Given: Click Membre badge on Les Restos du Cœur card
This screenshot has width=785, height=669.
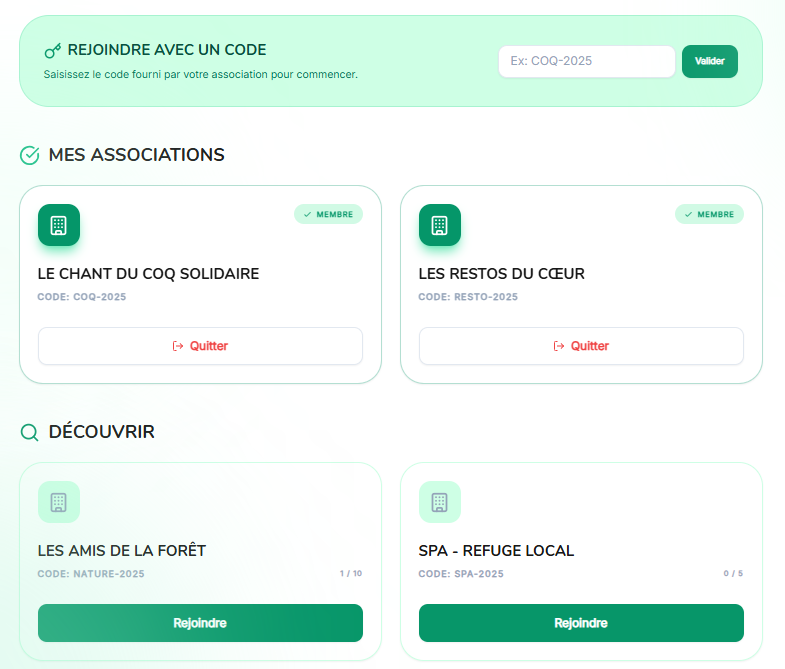Looking at the screenshot, I should coord(709,214).
